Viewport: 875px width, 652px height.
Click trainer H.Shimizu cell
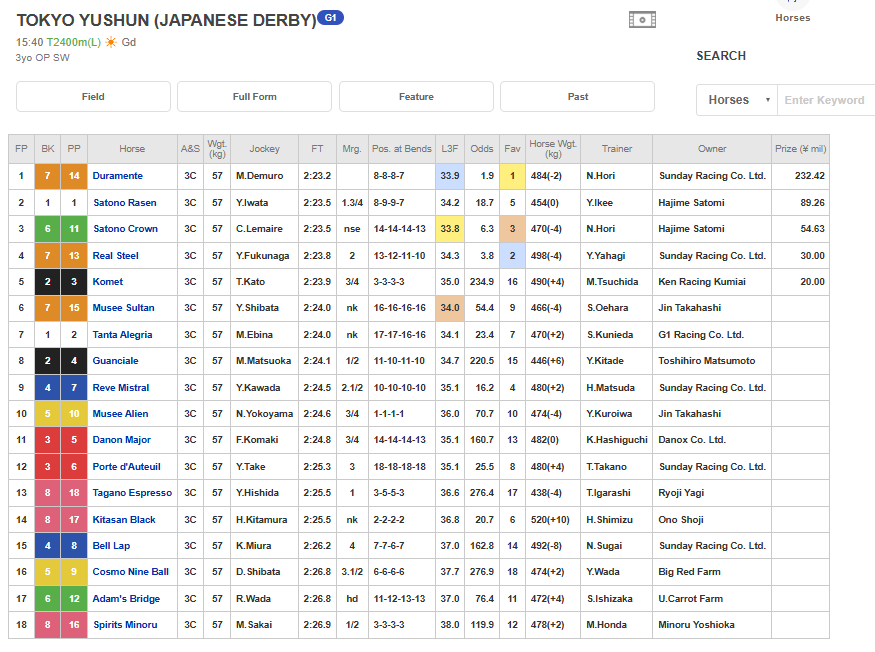(x=617, y=520)
